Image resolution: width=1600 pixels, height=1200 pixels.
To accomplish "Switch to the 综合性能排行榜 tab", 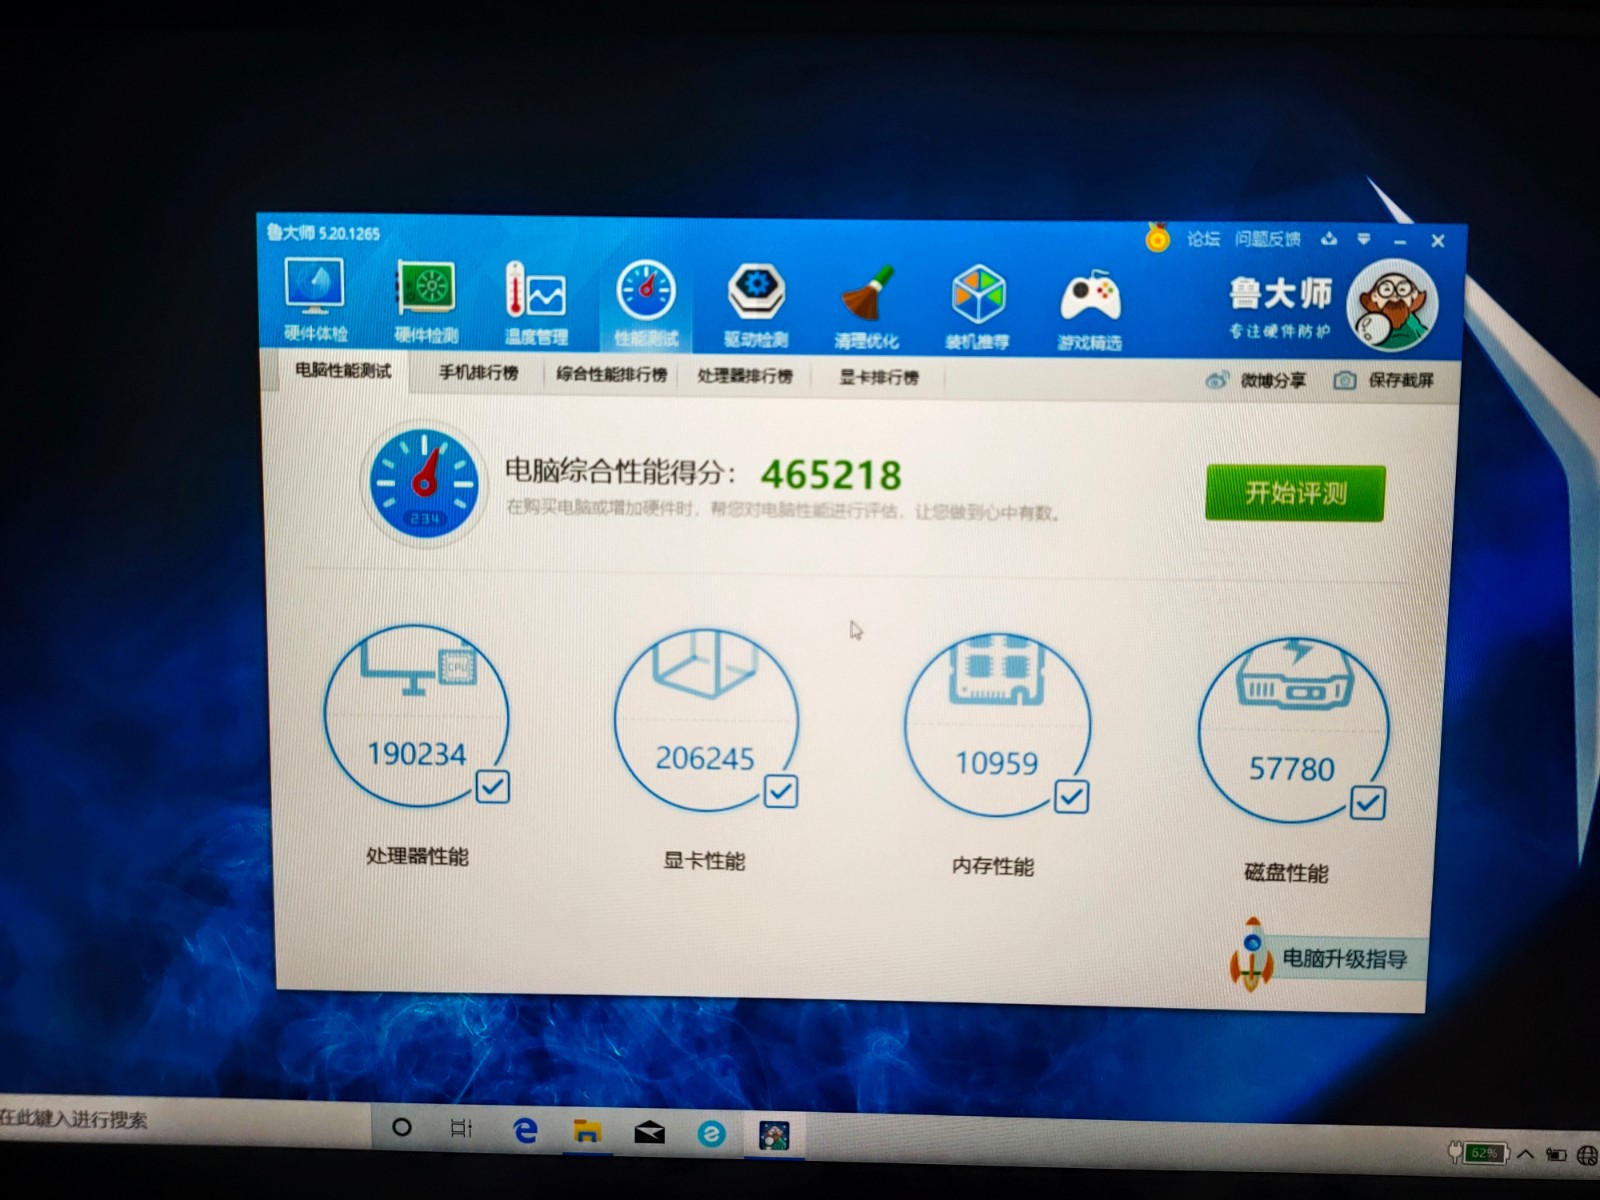I will click(612, 375).
